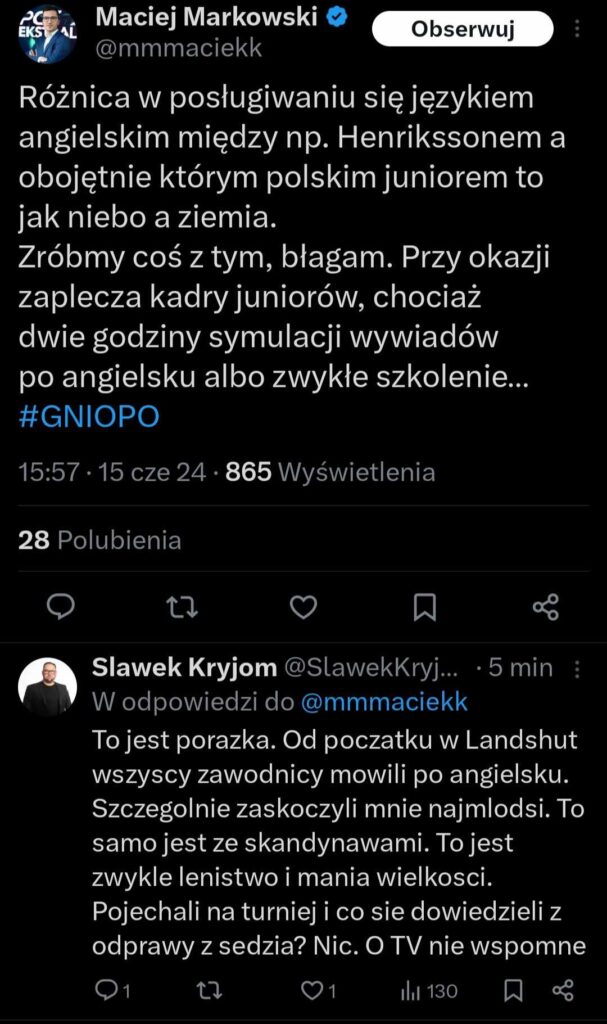The height and width of the screenshot is (1024, 607).
Task: Reply to Maciej Markowski's main tweet
Action: point(62,606)
